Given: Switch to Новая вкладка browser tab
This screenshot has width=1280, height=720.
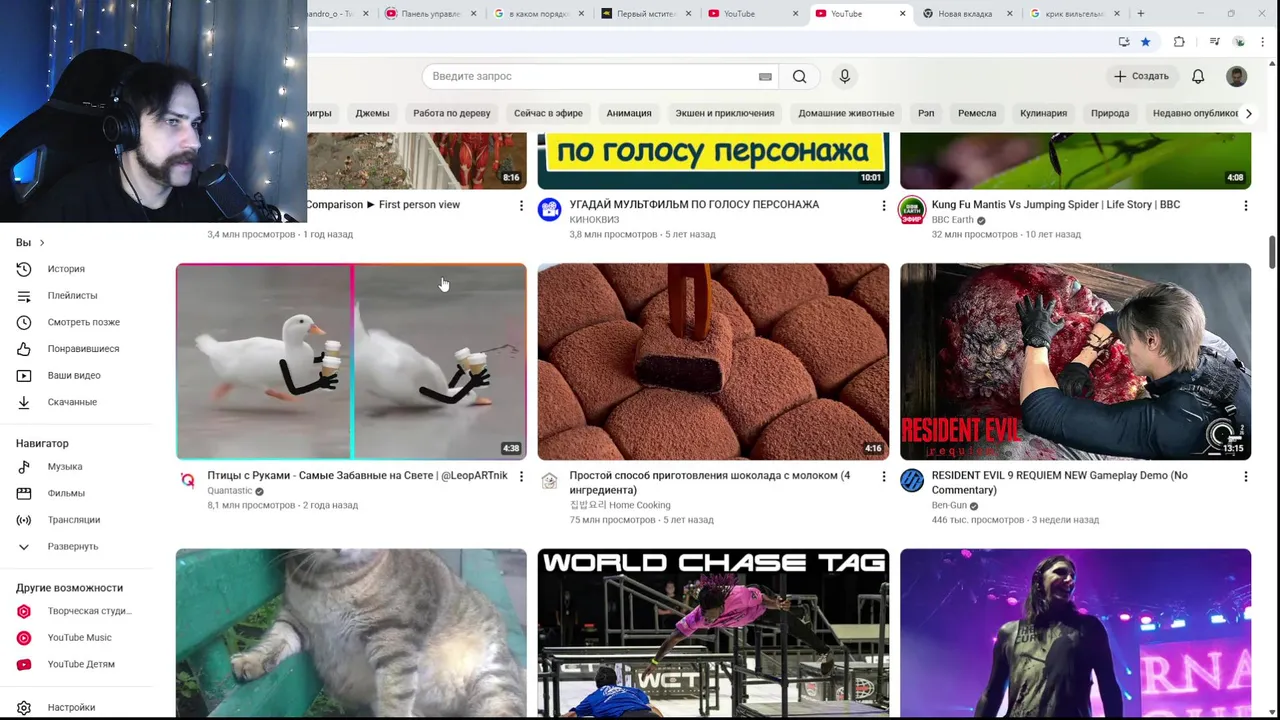Looking at the screenshot, I should tap(965, 14).
